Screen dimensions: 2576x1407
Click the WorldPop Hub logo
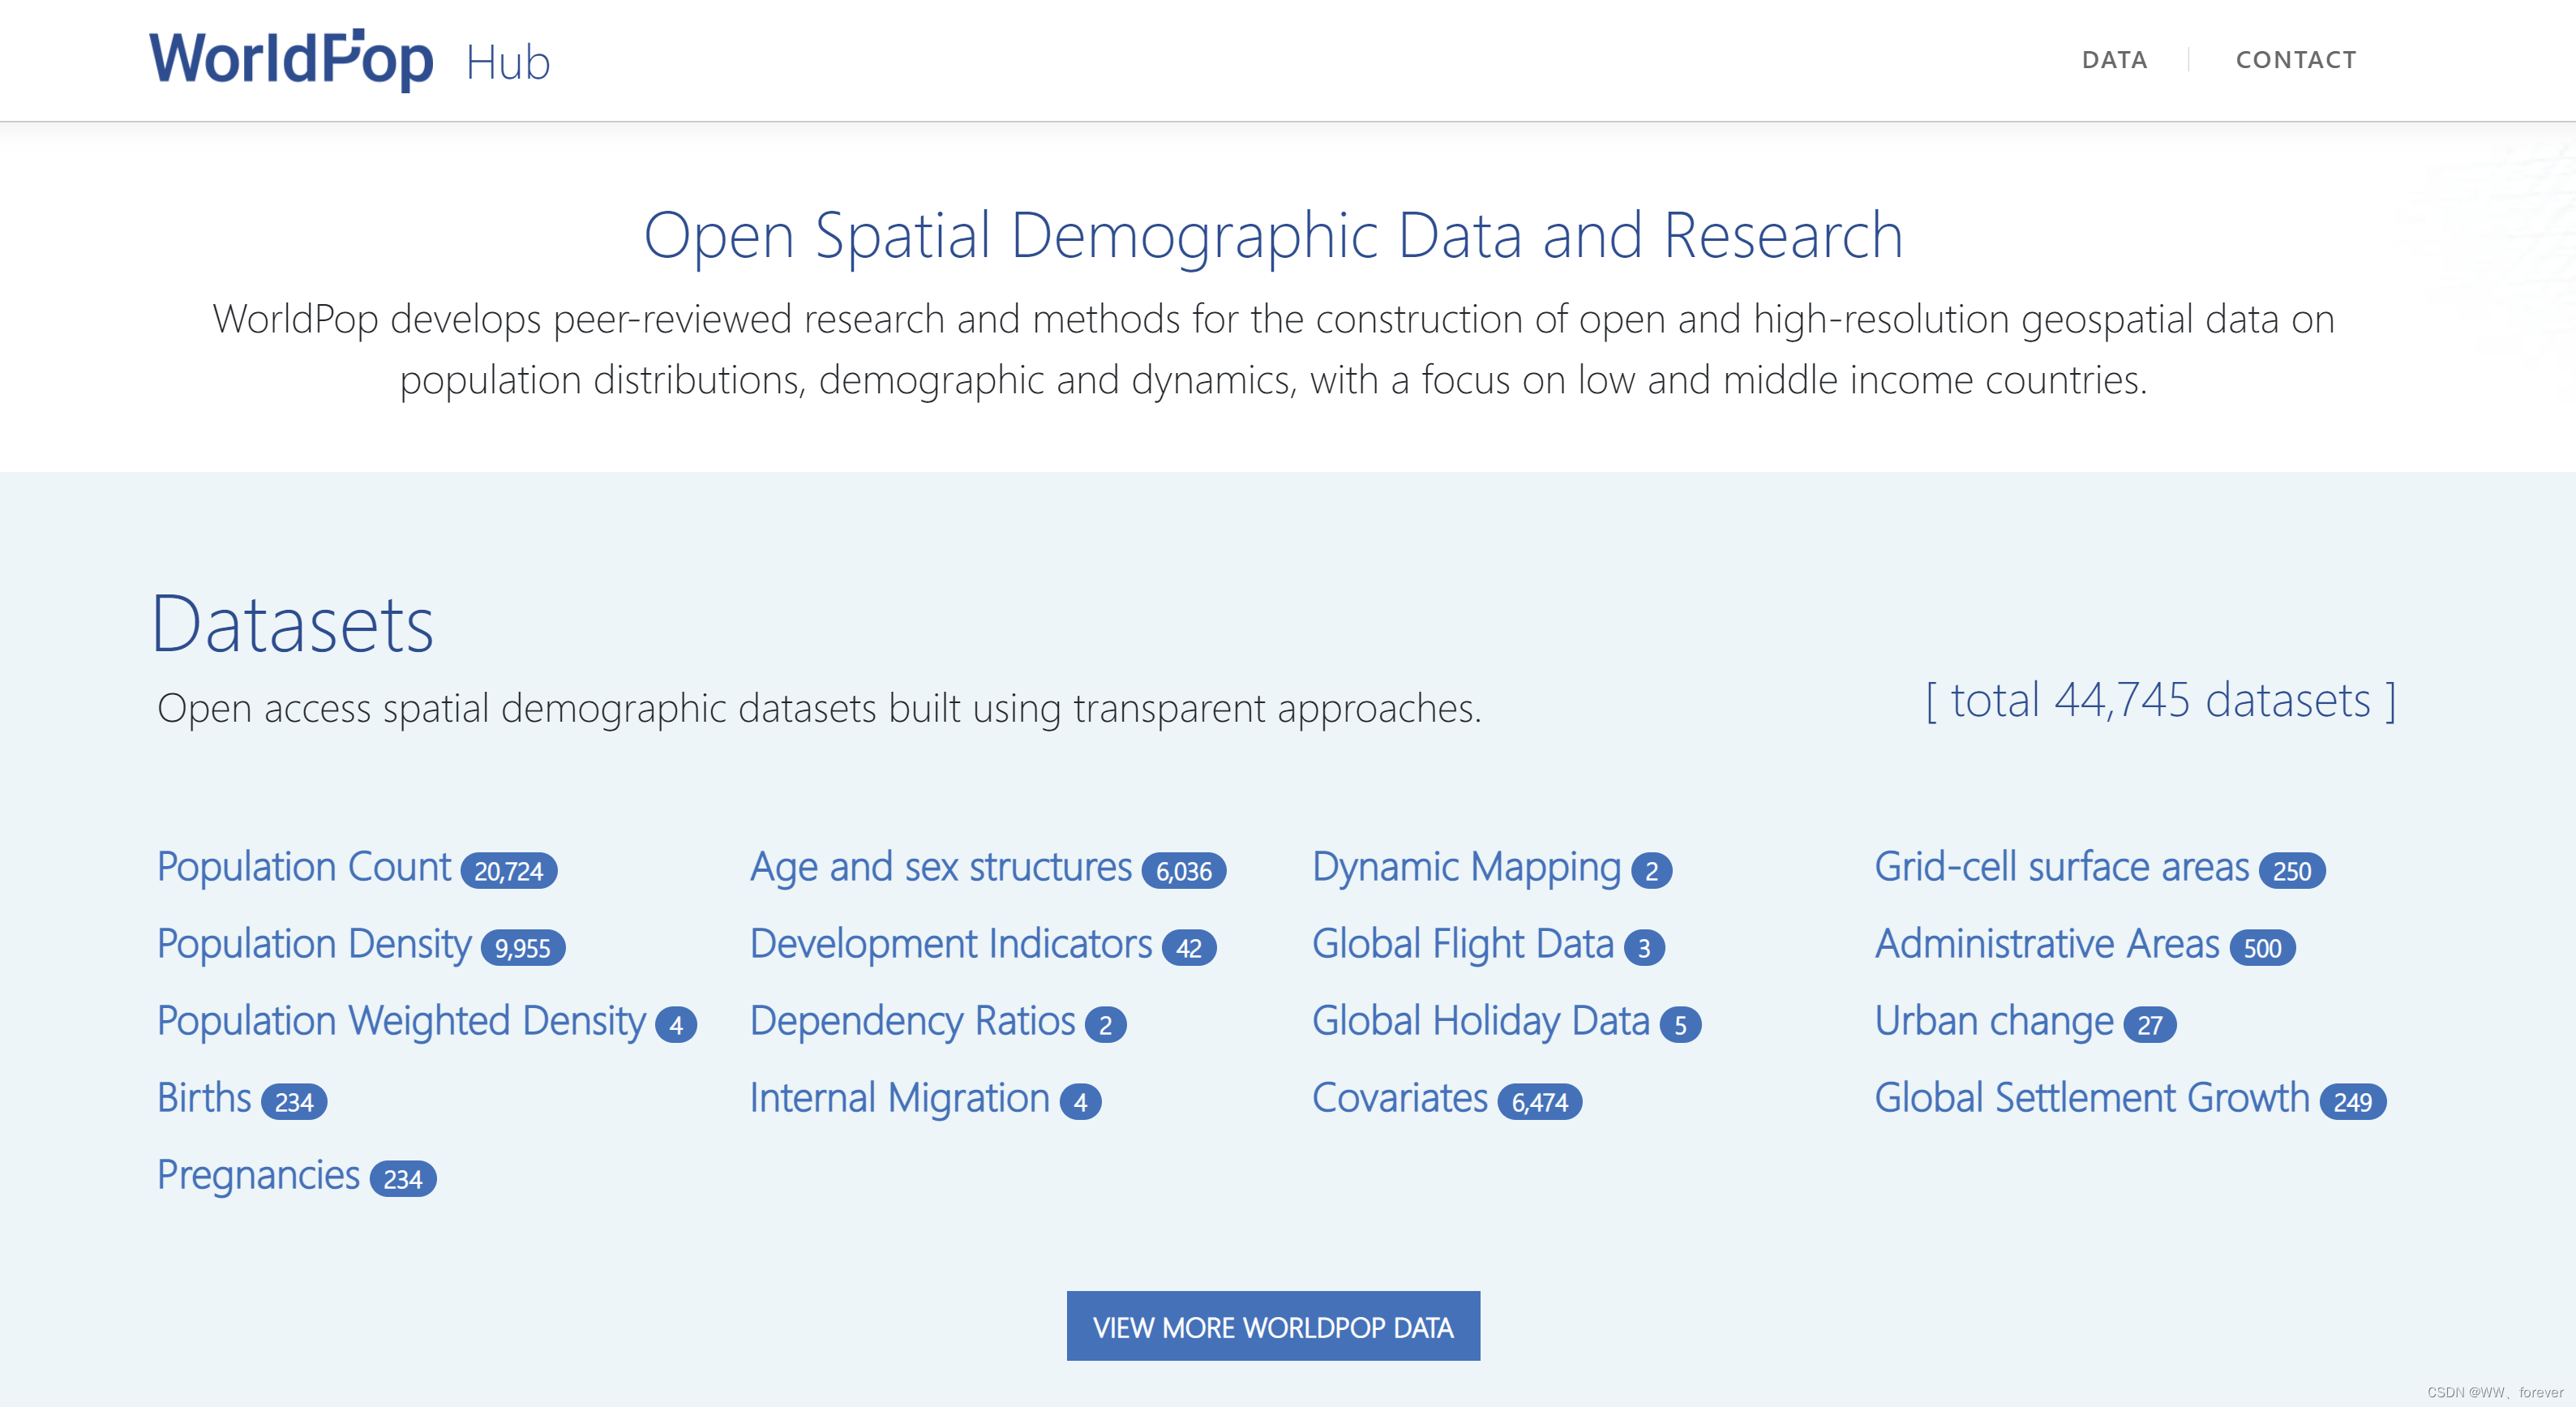(349, 60)
